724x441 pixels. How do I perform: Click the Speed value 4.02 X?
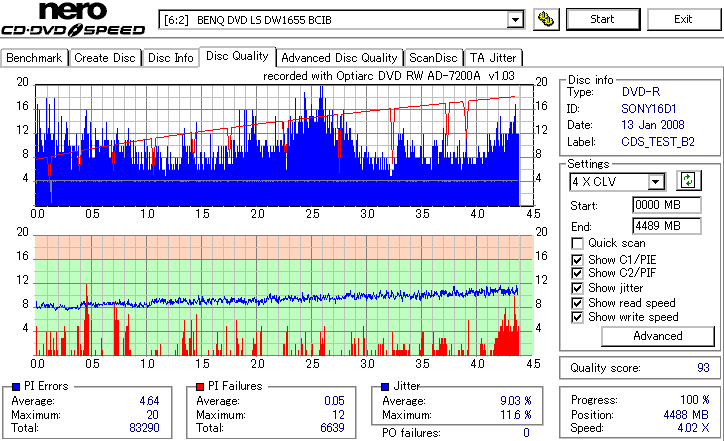[x=694, y=428]
